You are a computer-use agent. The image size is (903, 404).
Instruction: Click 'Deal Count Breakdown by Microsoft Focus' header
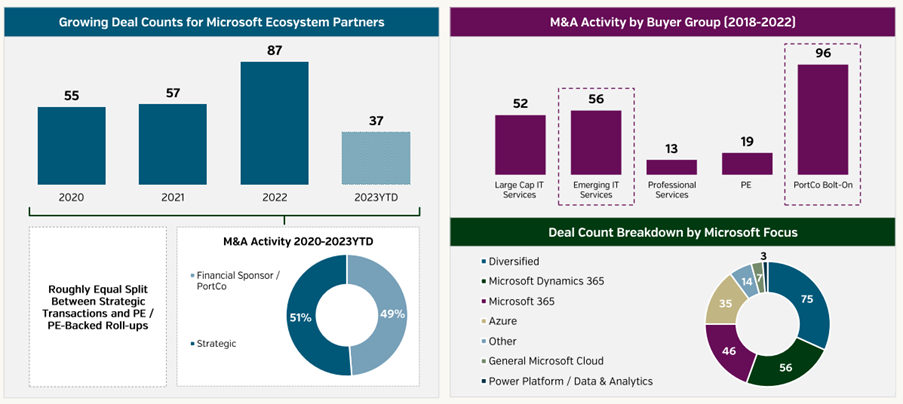[672, 233]
